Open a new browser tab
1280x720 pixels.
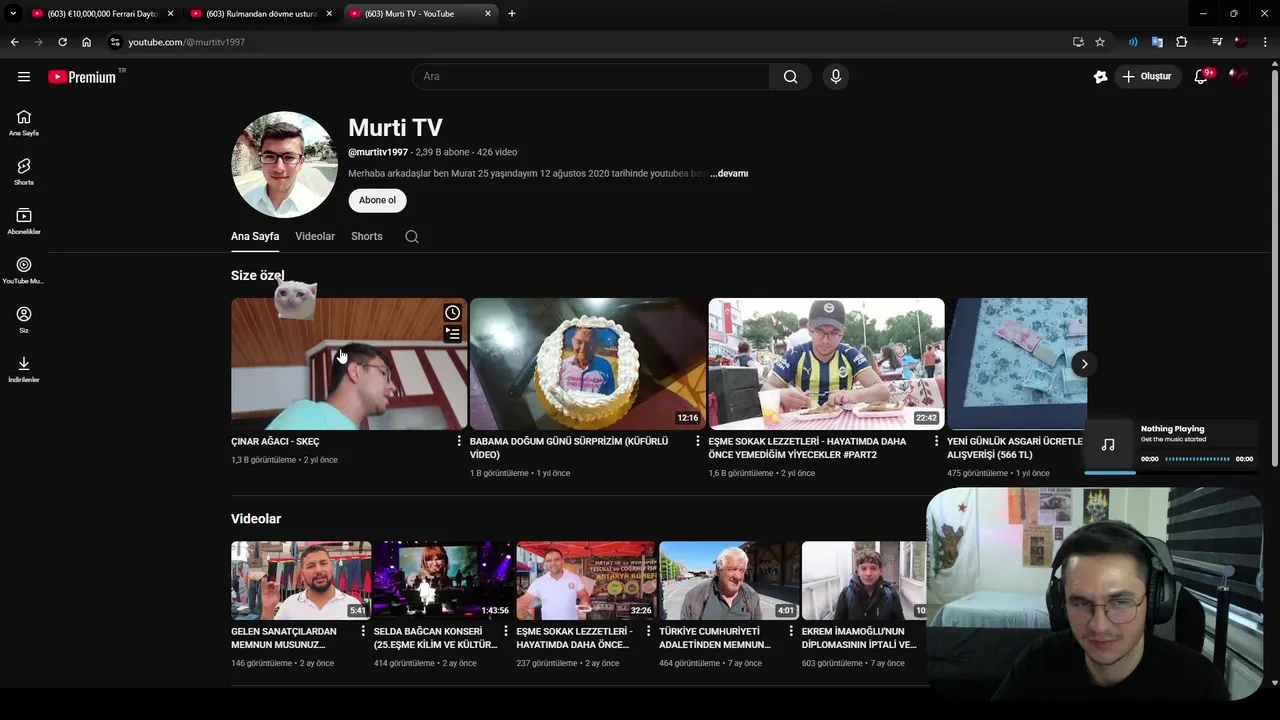pos(512,14)
